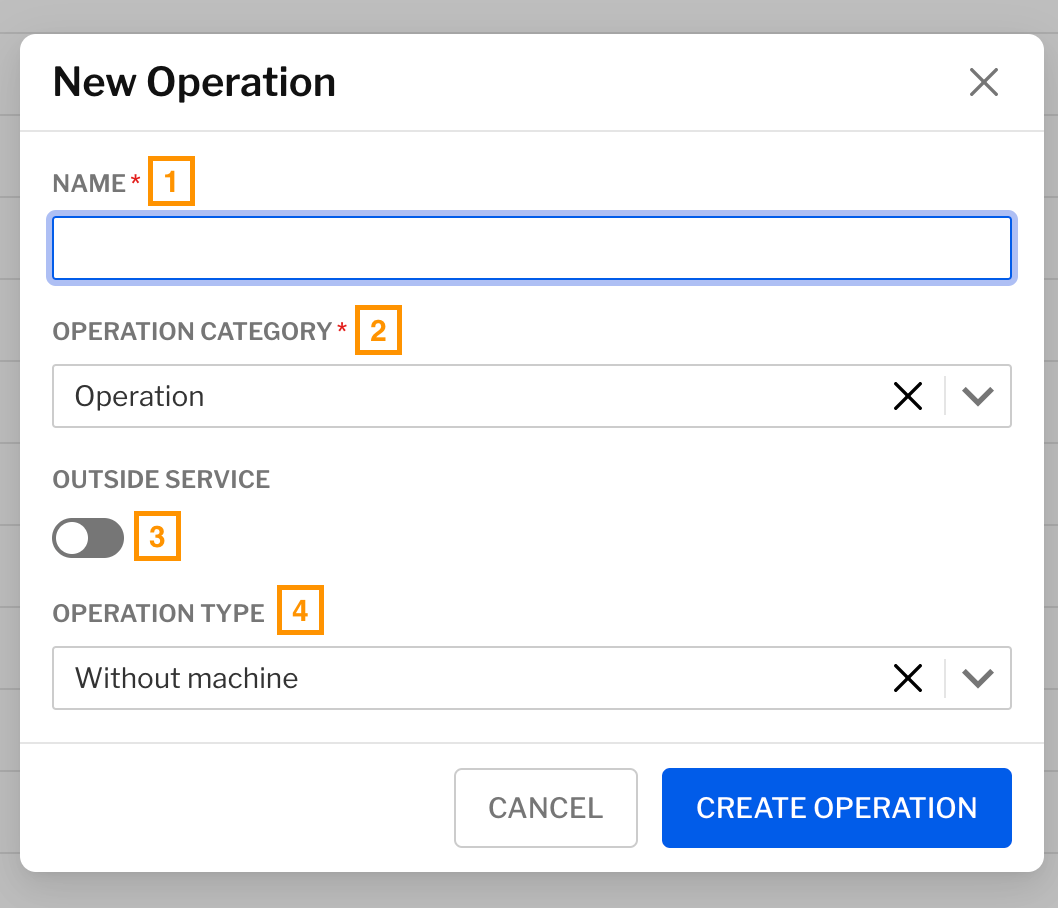Click the close icon of New Operation dialog
The width and height of the screenshot is (1058, 908).
(x=983, y=82)
